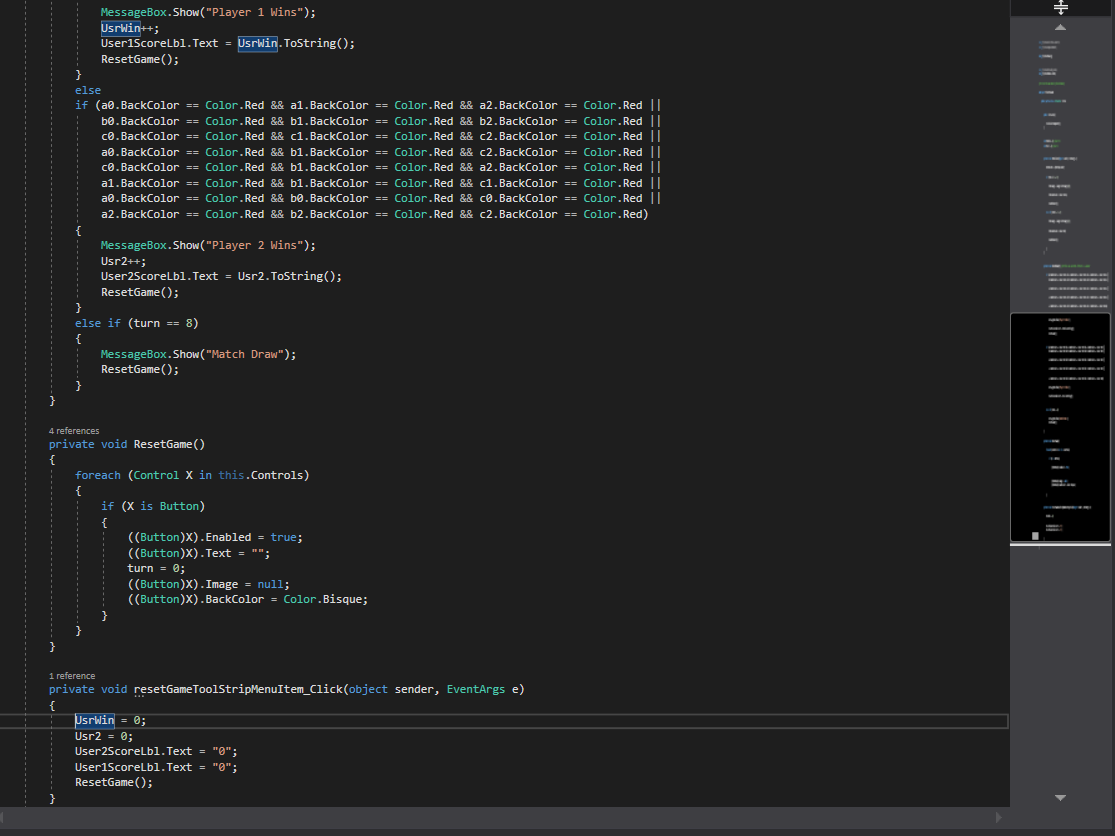Click Usr2.ToString() in the code
The width and height of the screenshot is (1115, 836).
pyautogui.click(x=286, y=277)
